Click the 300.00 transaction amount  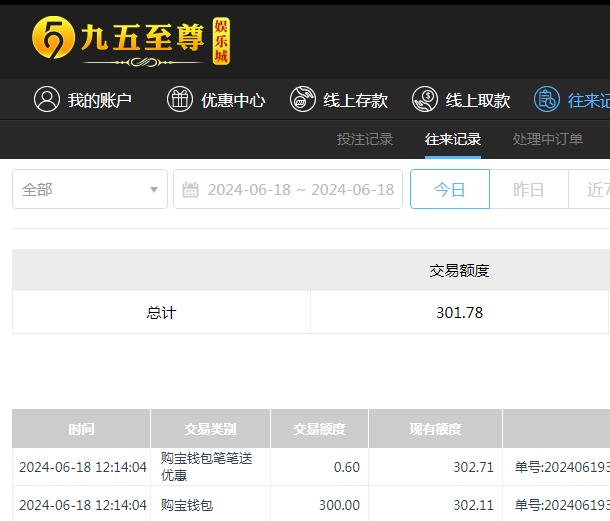[x=339, y=505]
